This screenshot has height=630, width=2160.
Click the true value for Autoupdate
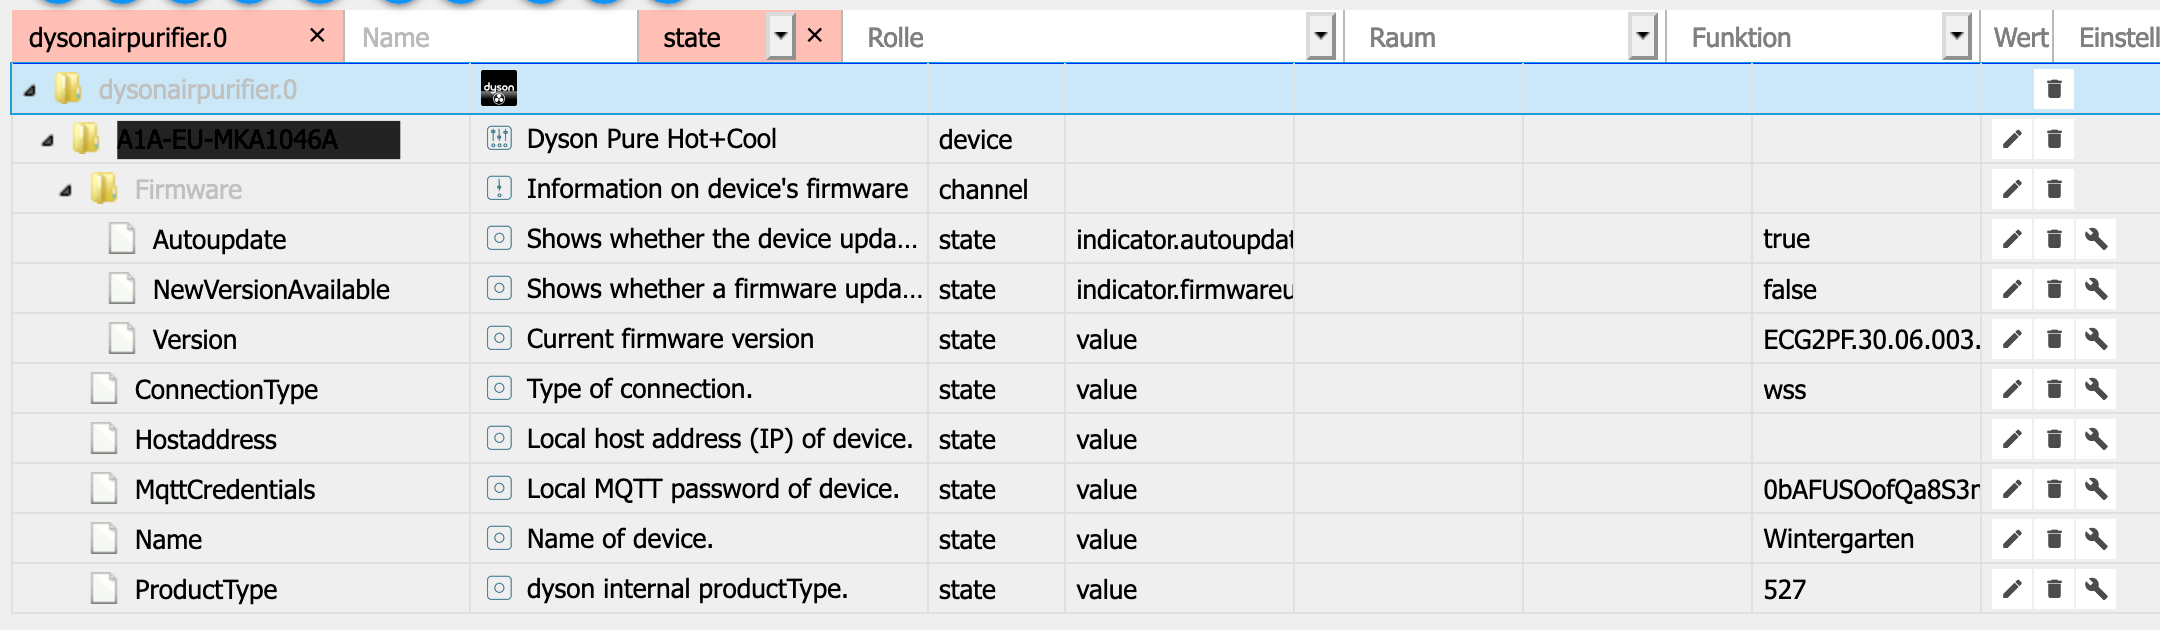(x=1786, y=239)
